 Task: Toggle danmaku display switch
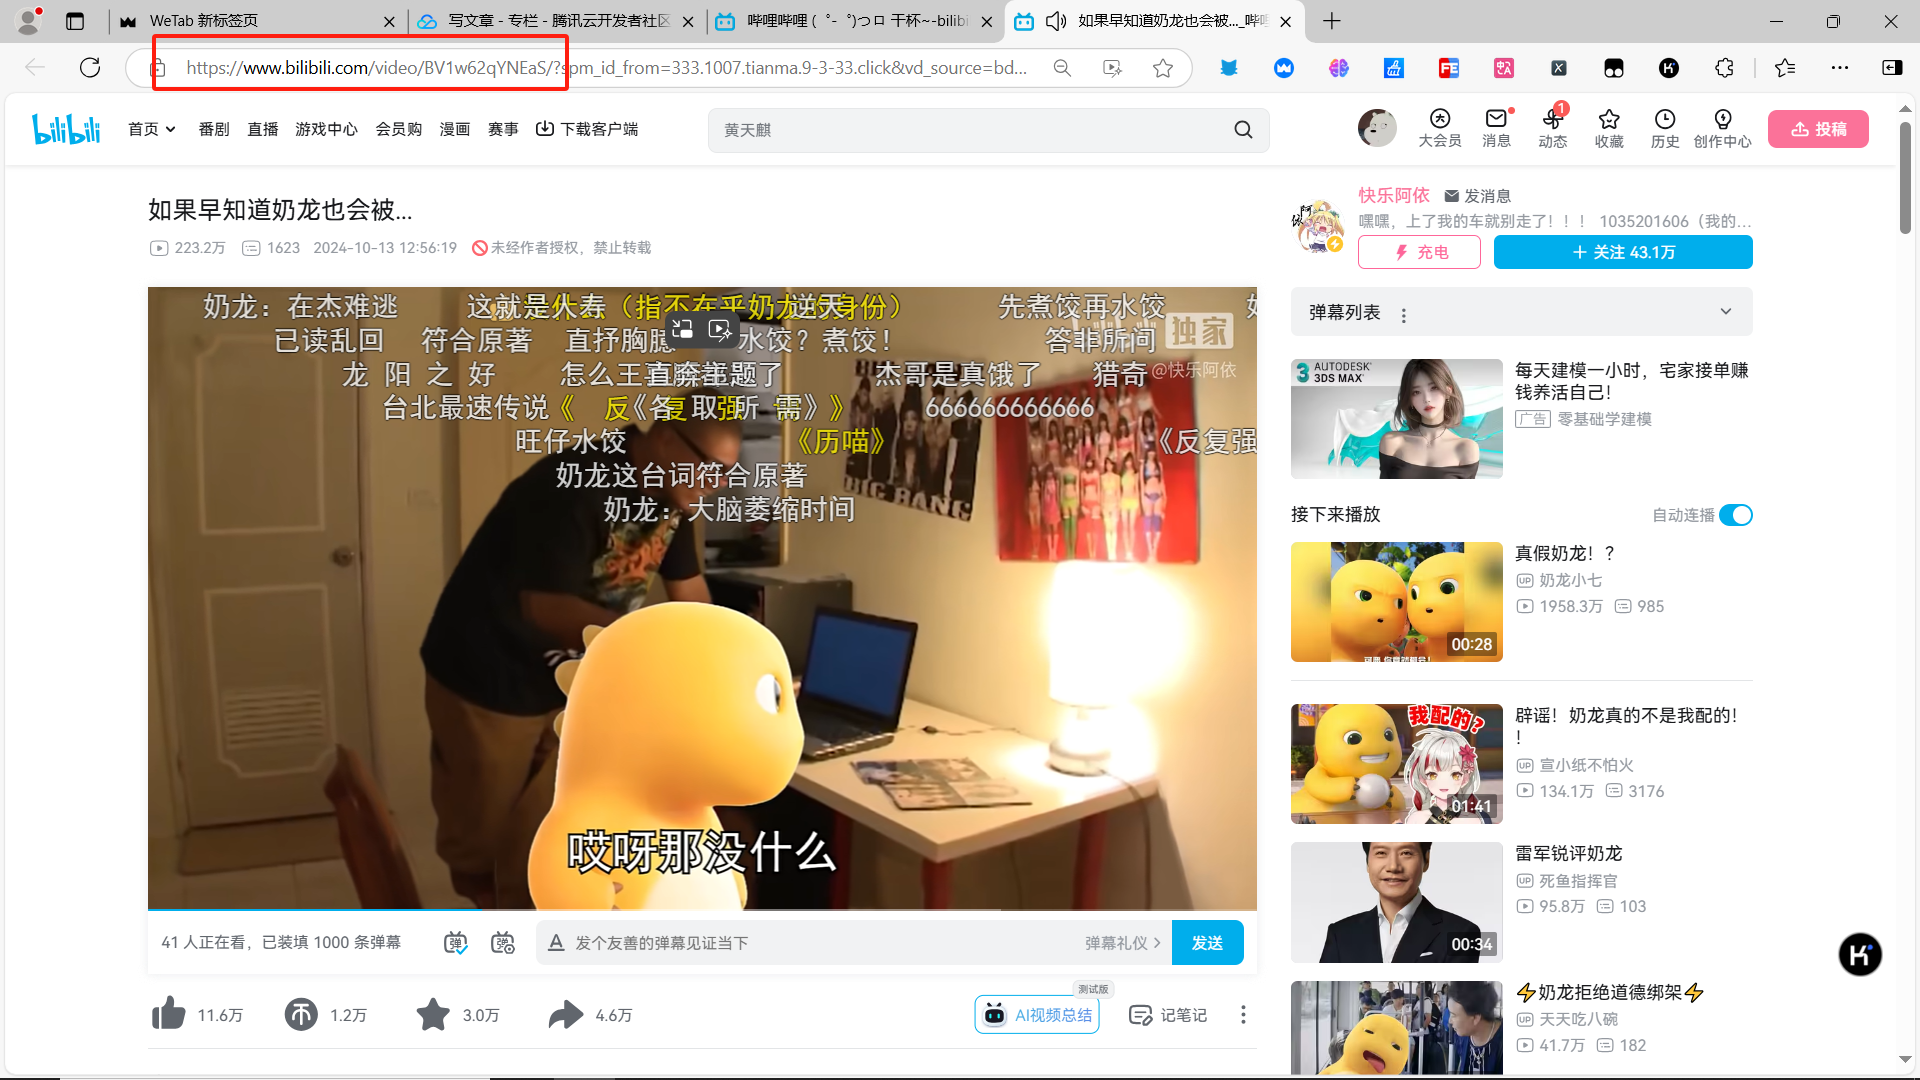455,943
